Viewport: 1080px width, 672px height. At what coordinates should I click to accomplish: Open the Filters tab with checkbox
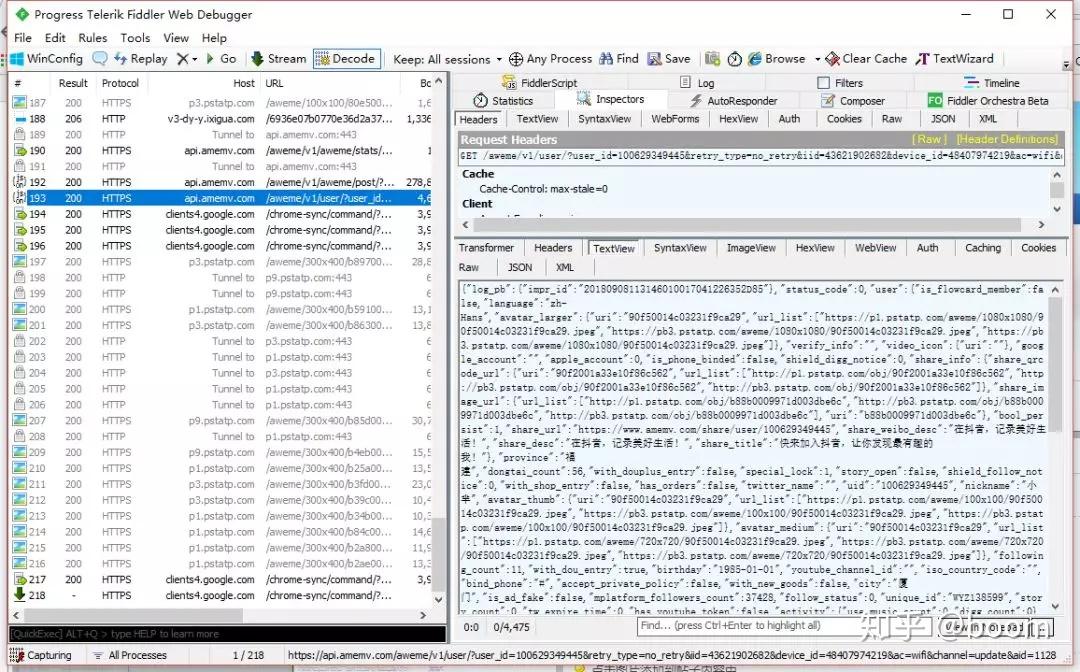(x=840, y=83)
